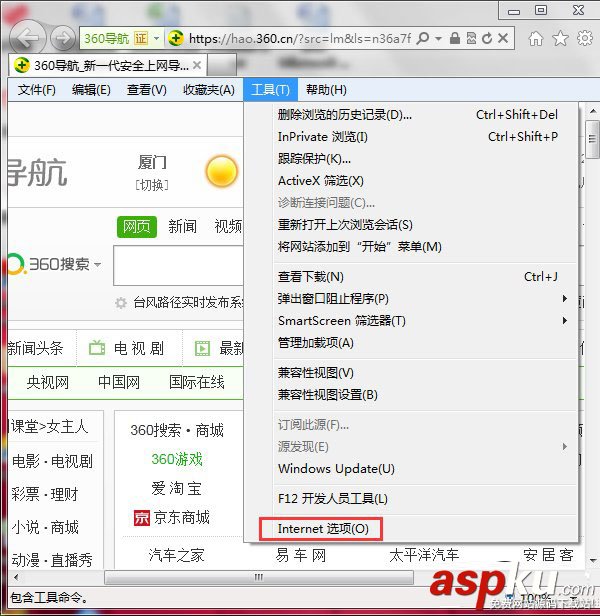Open the Tools gear icon

coord(585,38)
